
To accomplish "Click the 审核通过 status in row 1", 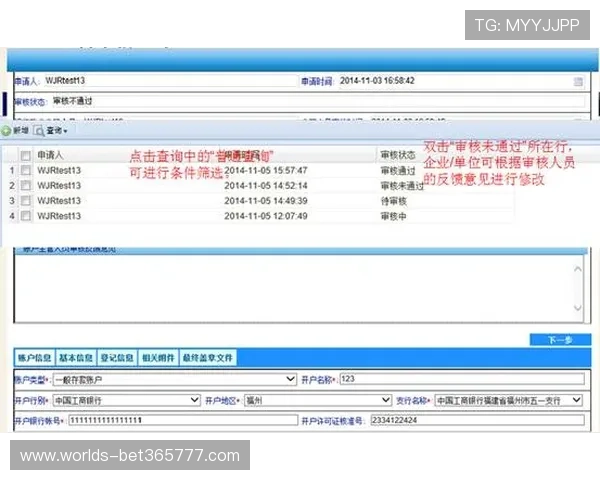I will [x=398, y=170].
